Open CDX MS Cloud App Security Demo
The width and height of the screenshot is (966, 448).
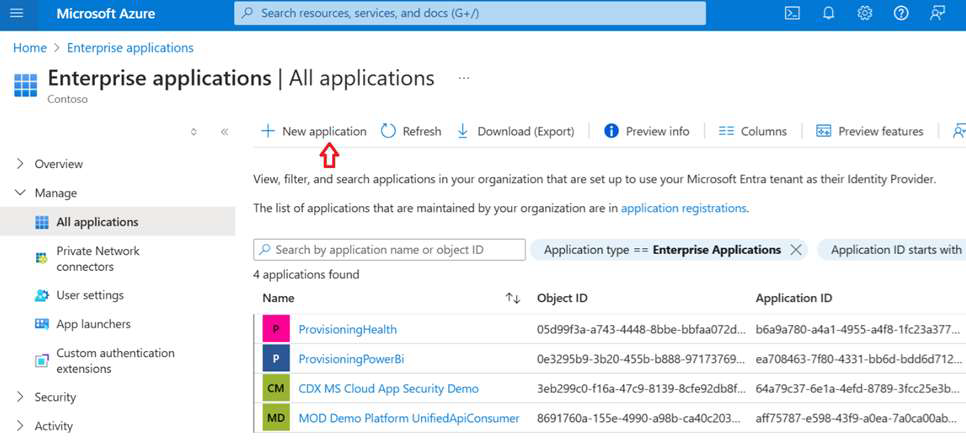[389, 389]
